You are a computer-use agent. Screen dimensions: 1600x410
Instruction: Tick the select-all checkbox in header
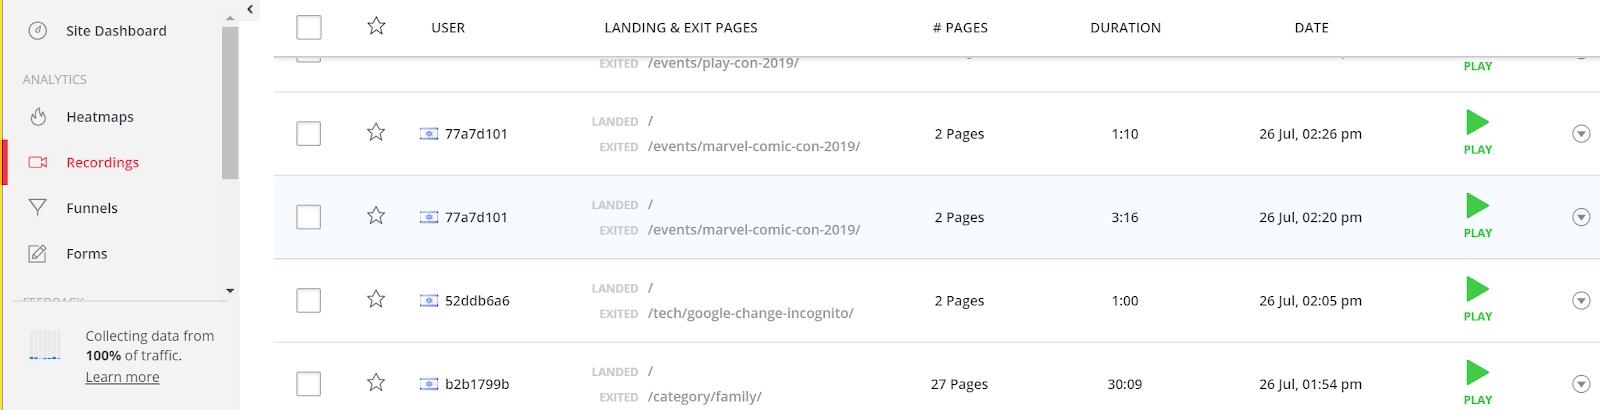[x=309, y=27]
